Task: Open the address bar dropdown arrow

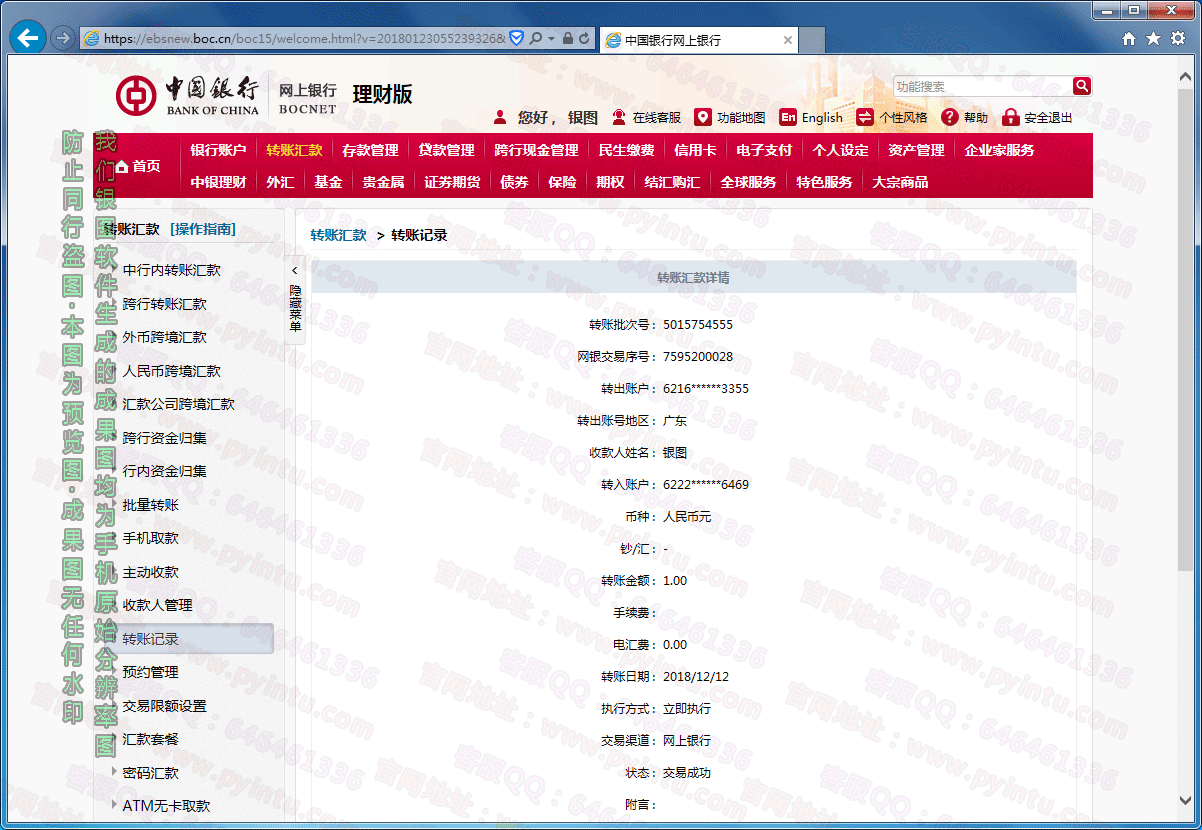Action: click(x=551, y=38)
